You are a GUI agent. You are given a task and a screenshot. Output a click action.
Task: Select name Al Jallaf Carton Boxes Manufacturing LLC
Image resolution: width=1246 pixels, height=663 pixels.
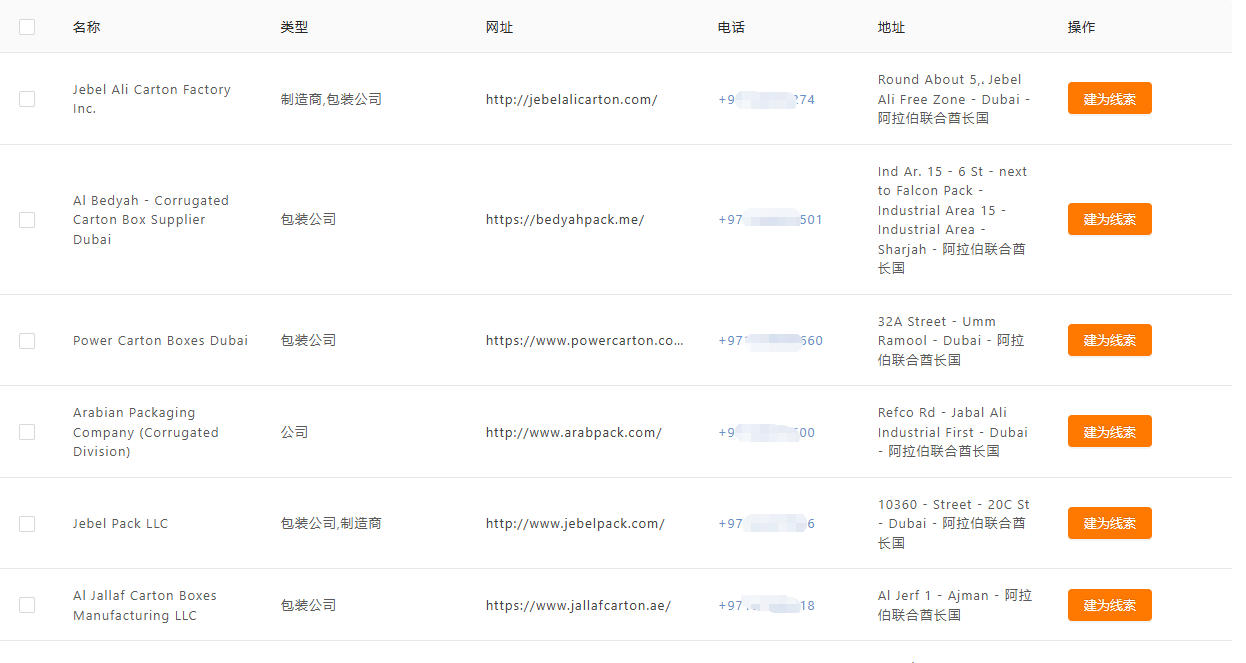[145, 605]
